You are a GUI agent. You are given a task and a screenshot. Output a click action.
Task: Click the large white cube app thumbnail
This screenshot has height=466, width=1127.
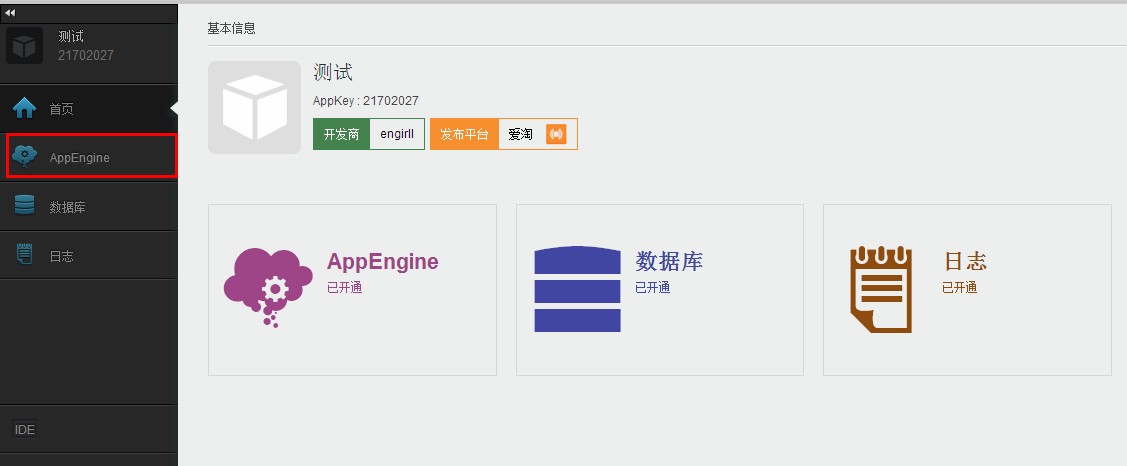[254, 107]
